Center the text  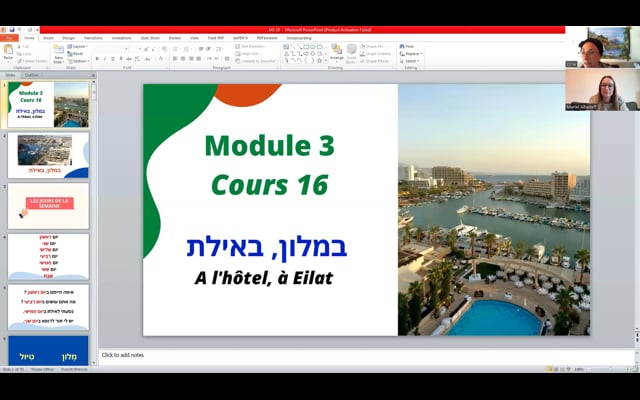pos(183,59)
